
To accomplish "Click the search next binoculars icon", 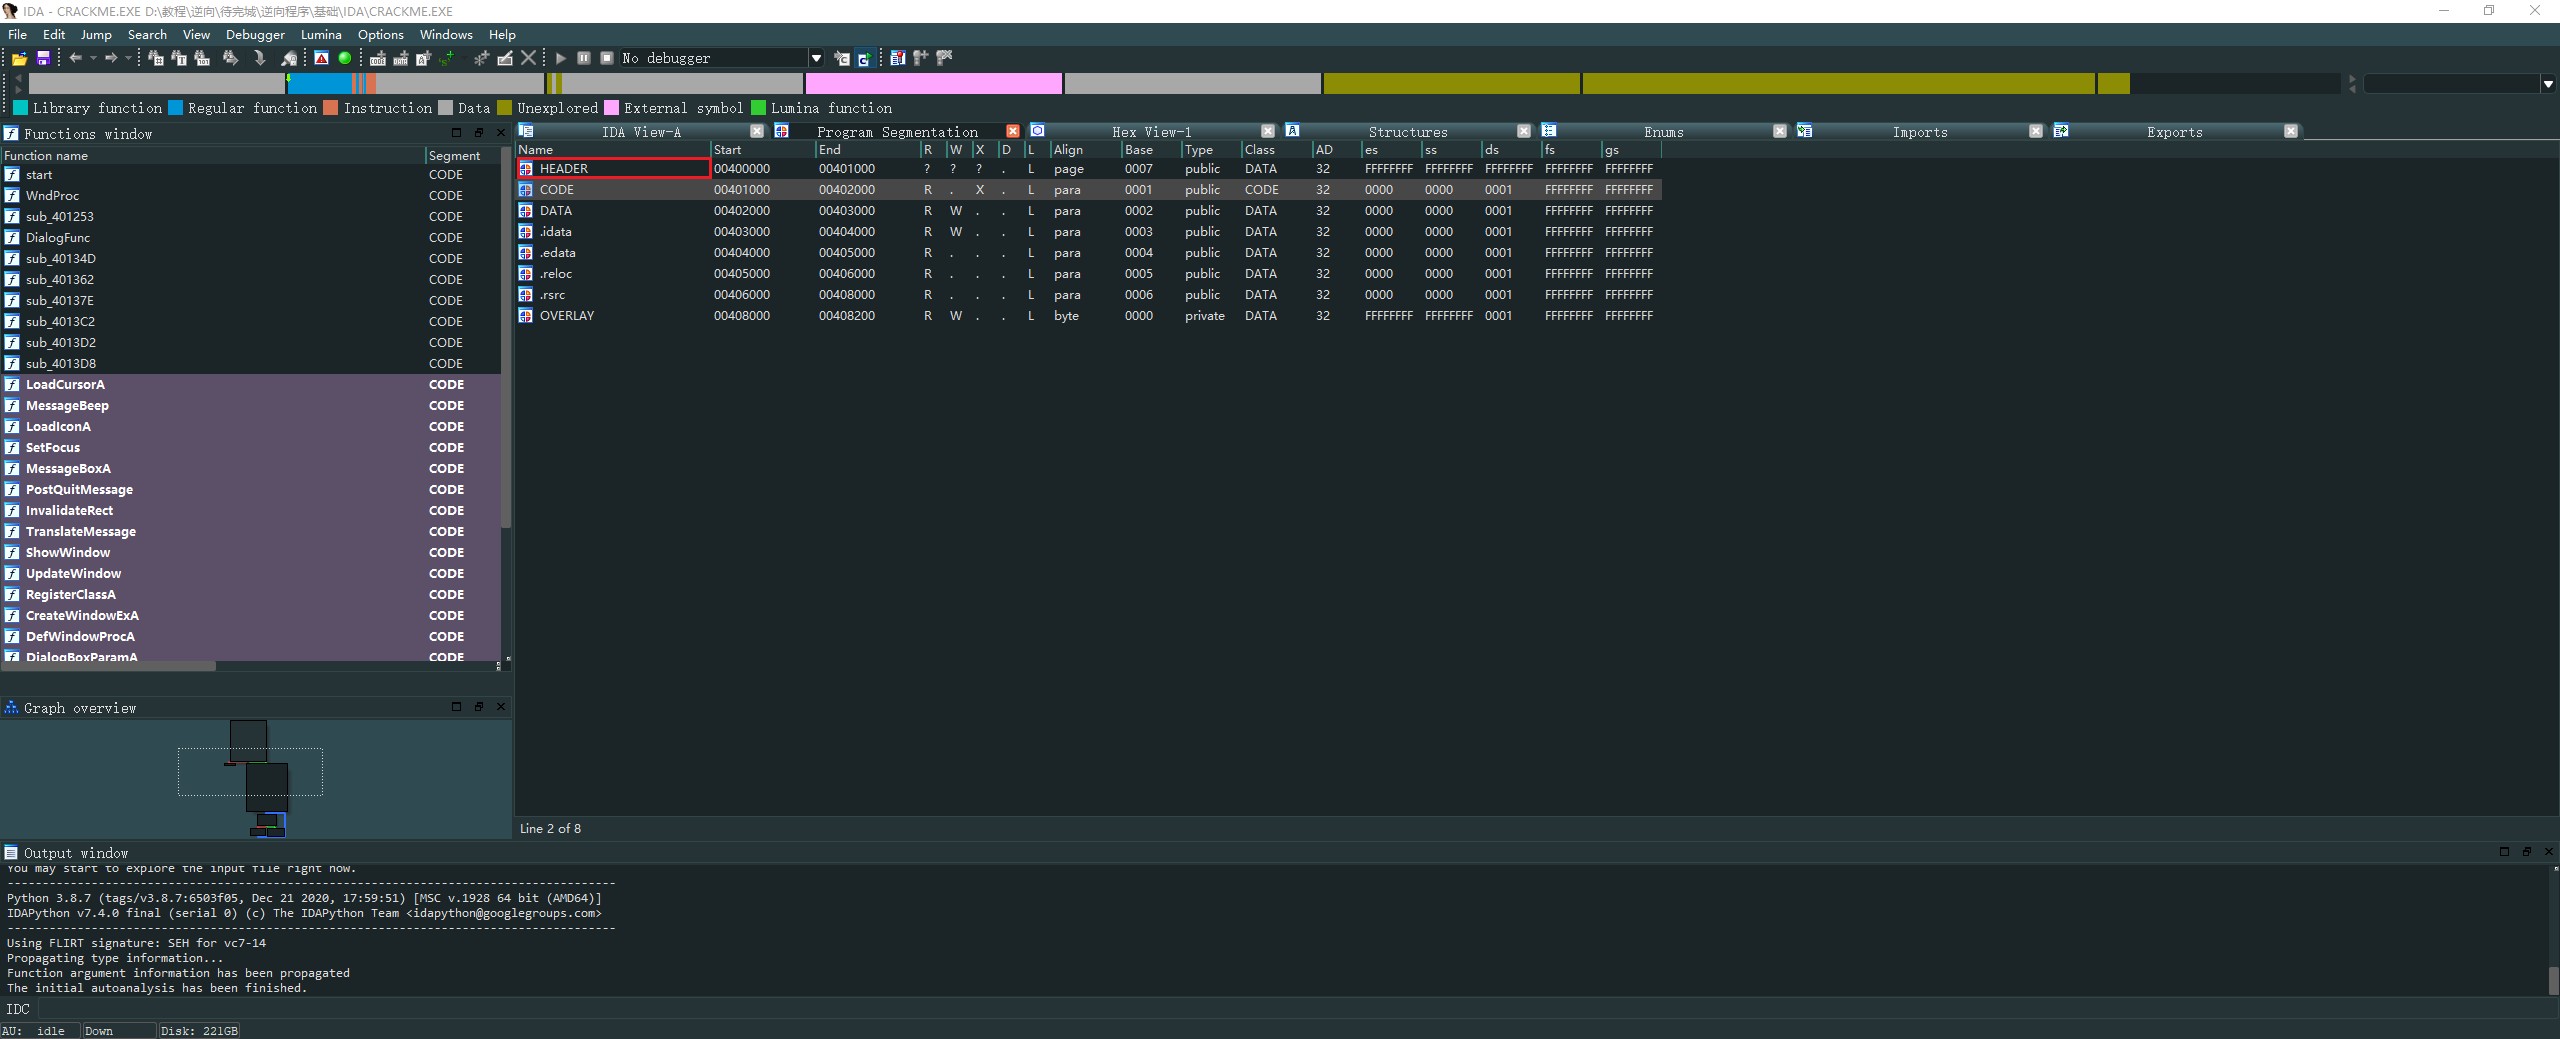I will 230,58.
